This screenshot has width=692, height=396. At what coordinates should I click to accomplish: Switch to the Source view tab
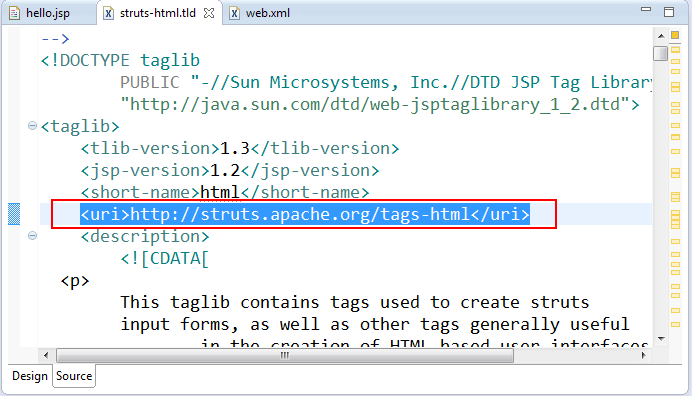pyautogui.click(x=74, y=376)
